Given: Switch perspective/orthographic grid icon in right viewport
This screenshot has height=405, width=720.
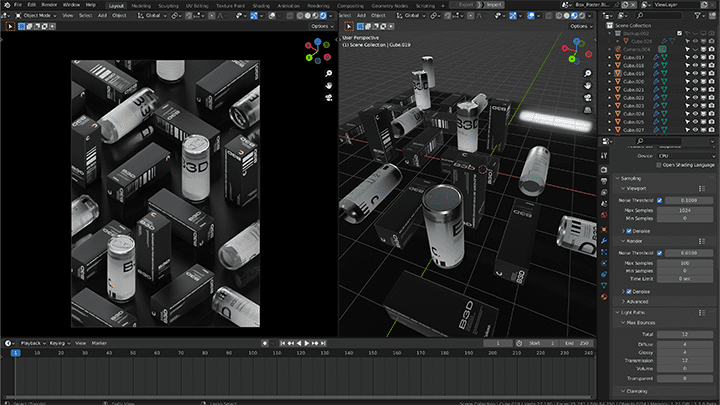Looking at the screenshot, I should (587, 110).
